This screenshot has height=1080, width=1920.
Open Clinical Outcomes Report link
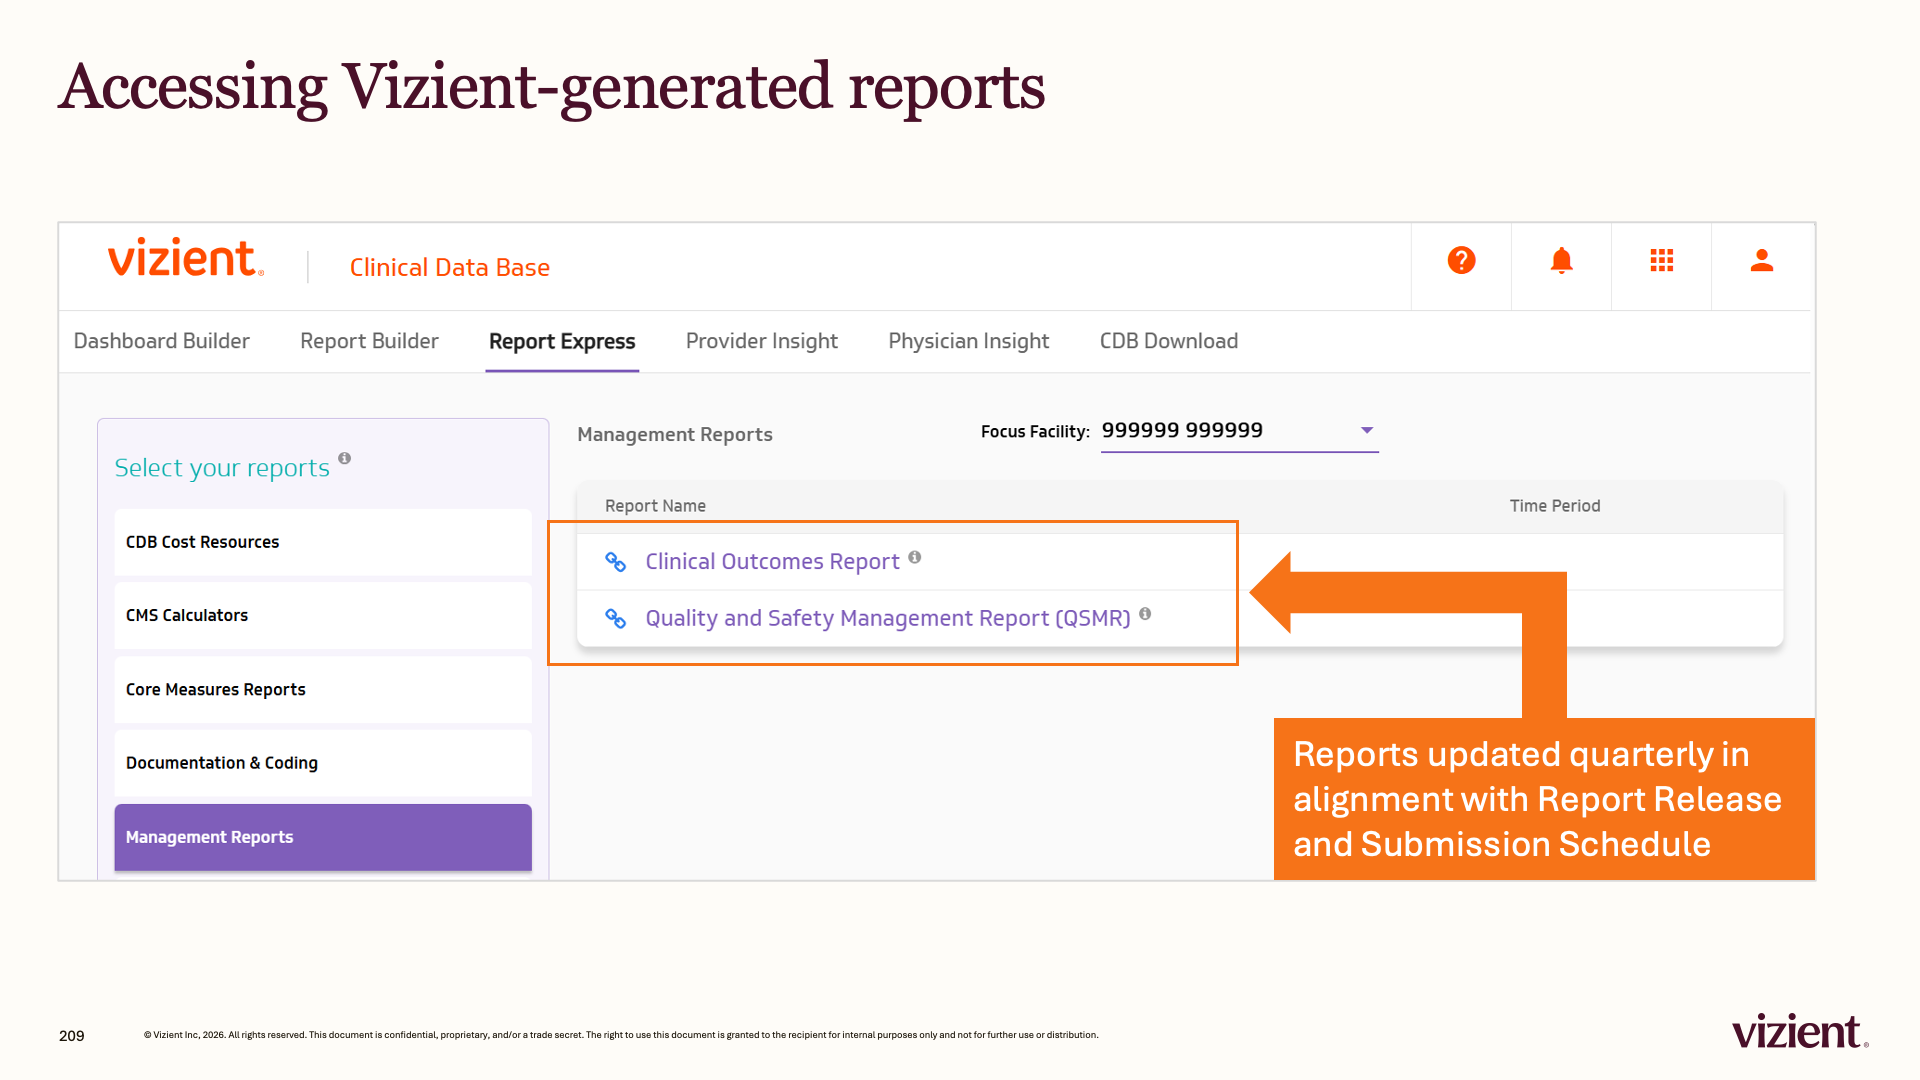(x=772, y=562)
